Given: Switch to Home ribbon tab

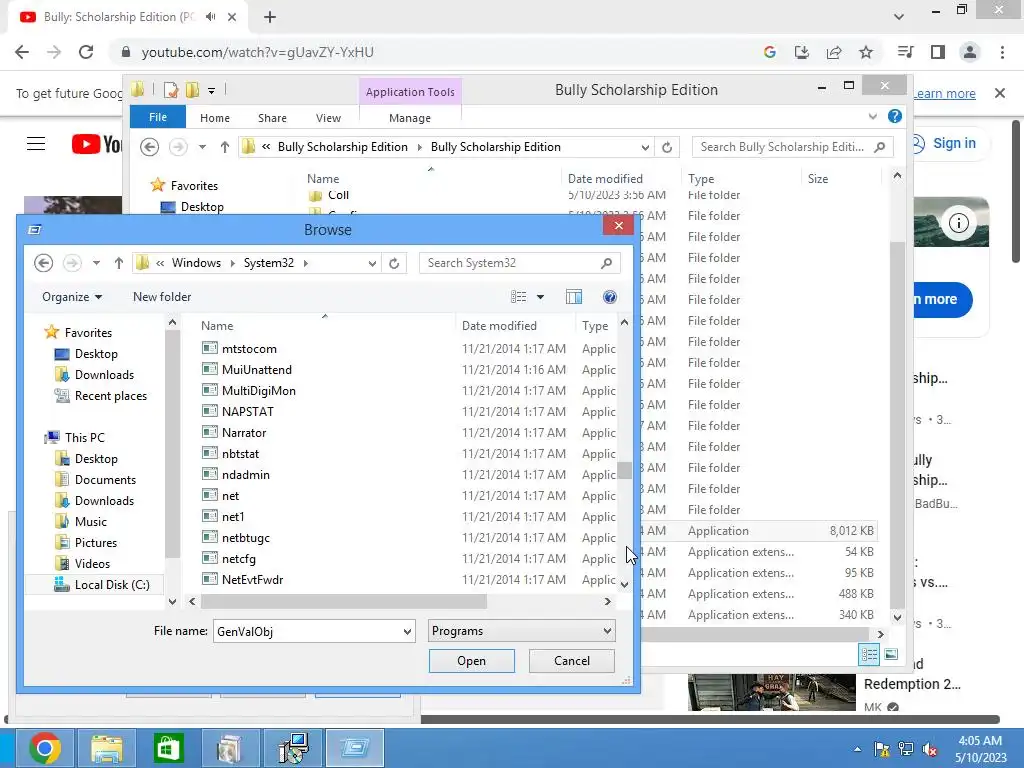Looking at the screenshot, I should coord(215,118).
